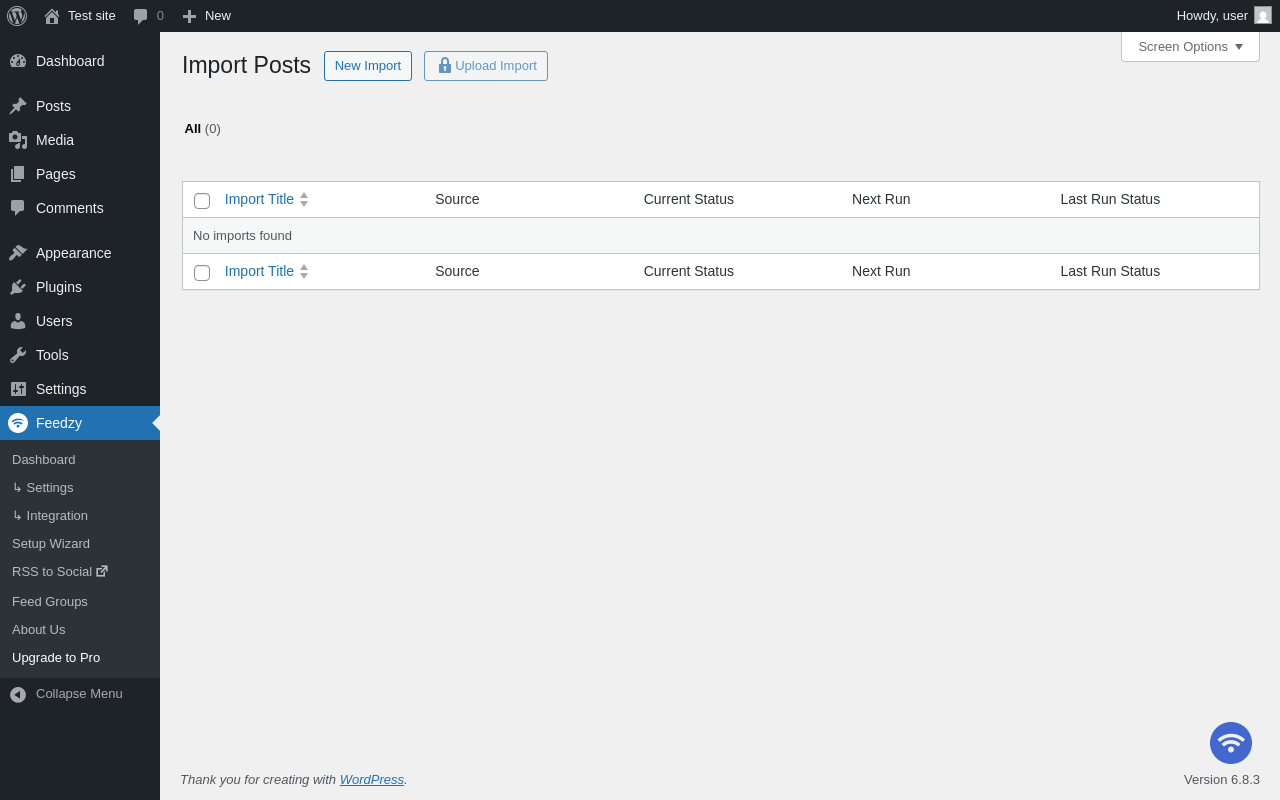Sort by Import Title in footer

pos(259,271)
